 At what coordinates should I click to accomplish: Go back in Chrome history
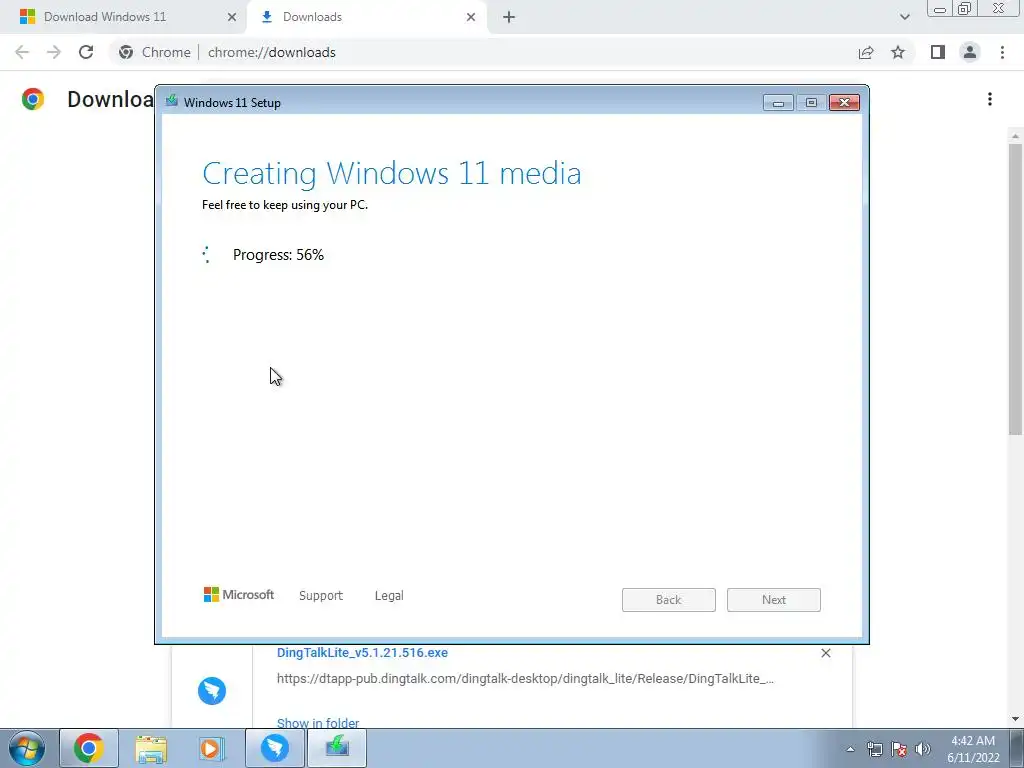(x=22, y=52)
